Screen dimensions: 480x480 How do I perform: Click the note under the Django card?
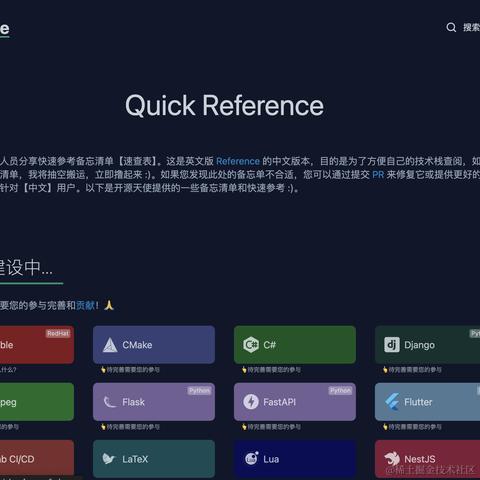pos(412,370)
